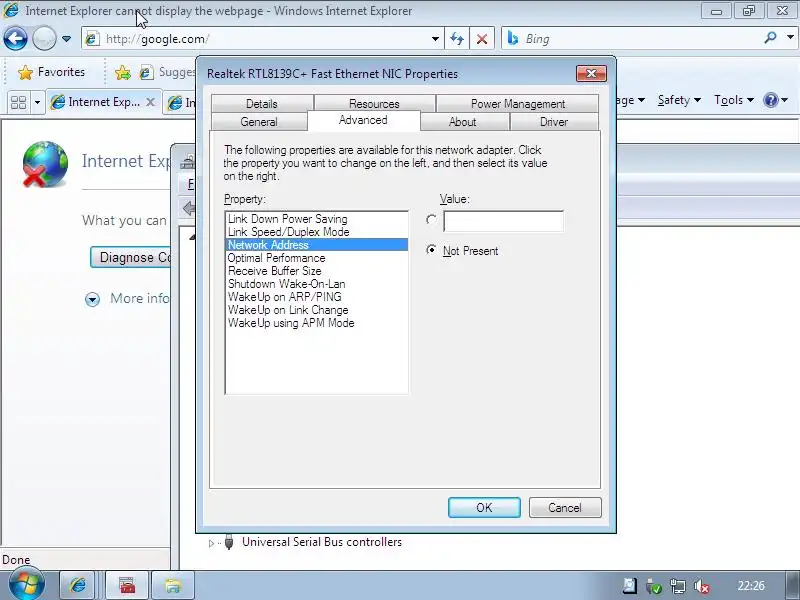Switch to the Internet Exp... browser tab
Viewport: 800px width, 600px height.
coord(104,103)
